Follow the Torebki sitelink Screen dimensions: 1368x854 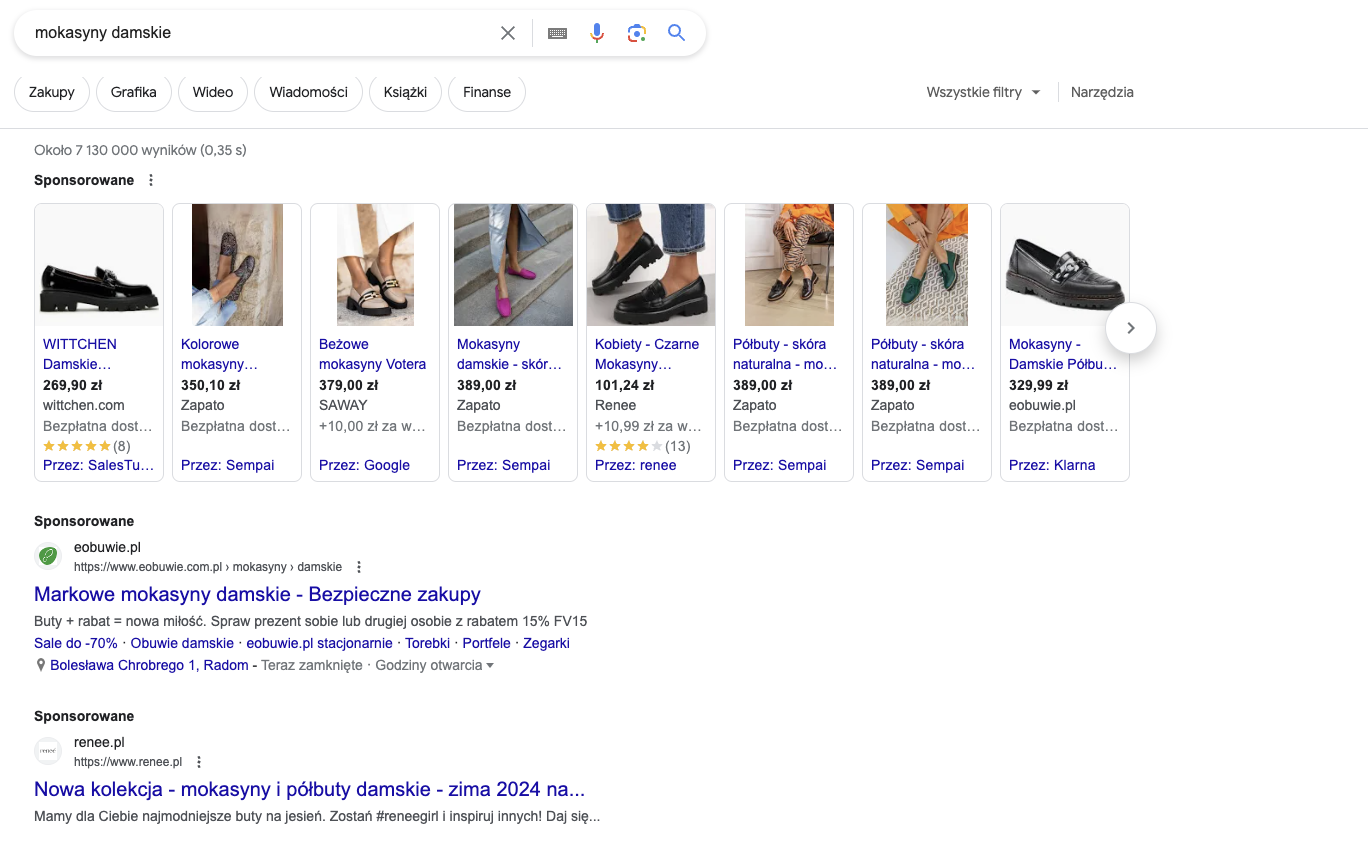click(x=428, y=643)
